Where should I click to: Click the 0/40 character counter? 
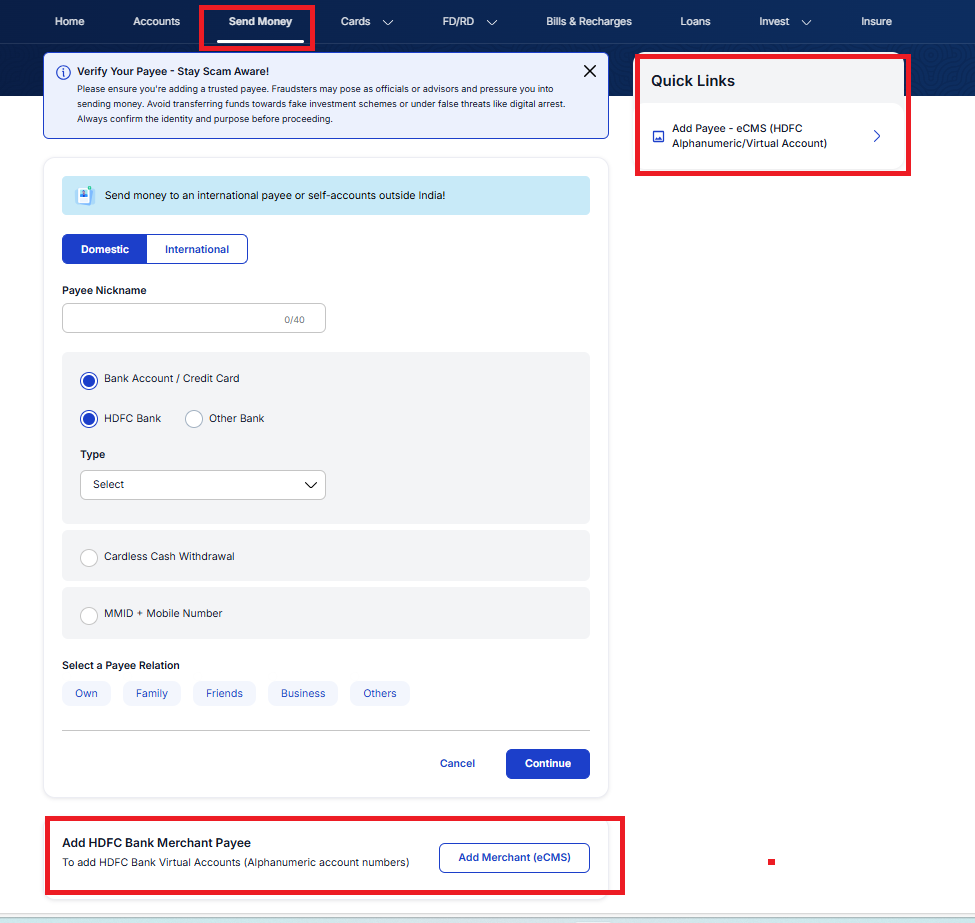click(x=294, y=320)
